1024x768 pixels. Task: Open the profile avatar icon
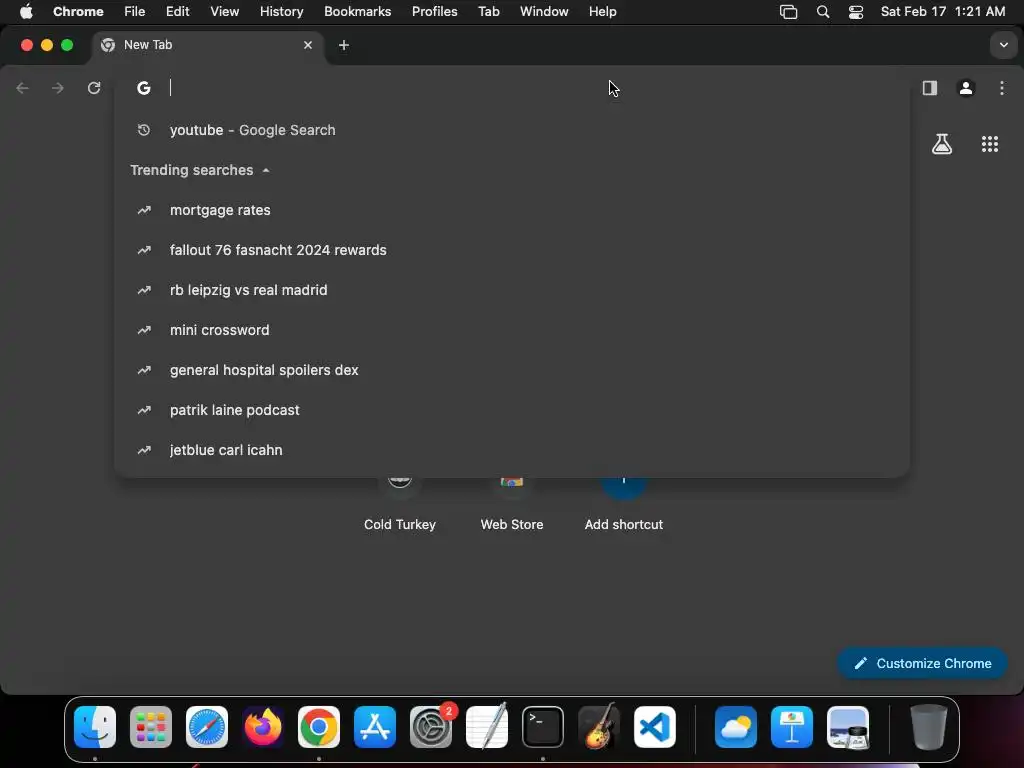point(966,88)
